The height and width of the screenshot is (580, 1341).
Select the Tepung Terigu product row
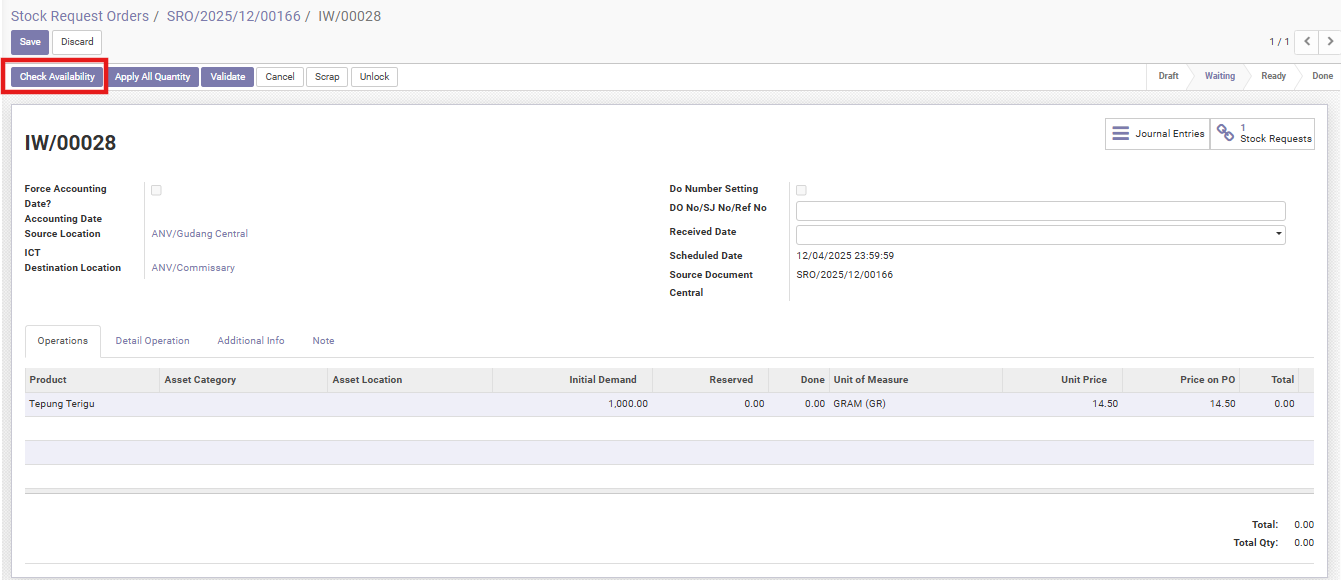coord(63,404)
